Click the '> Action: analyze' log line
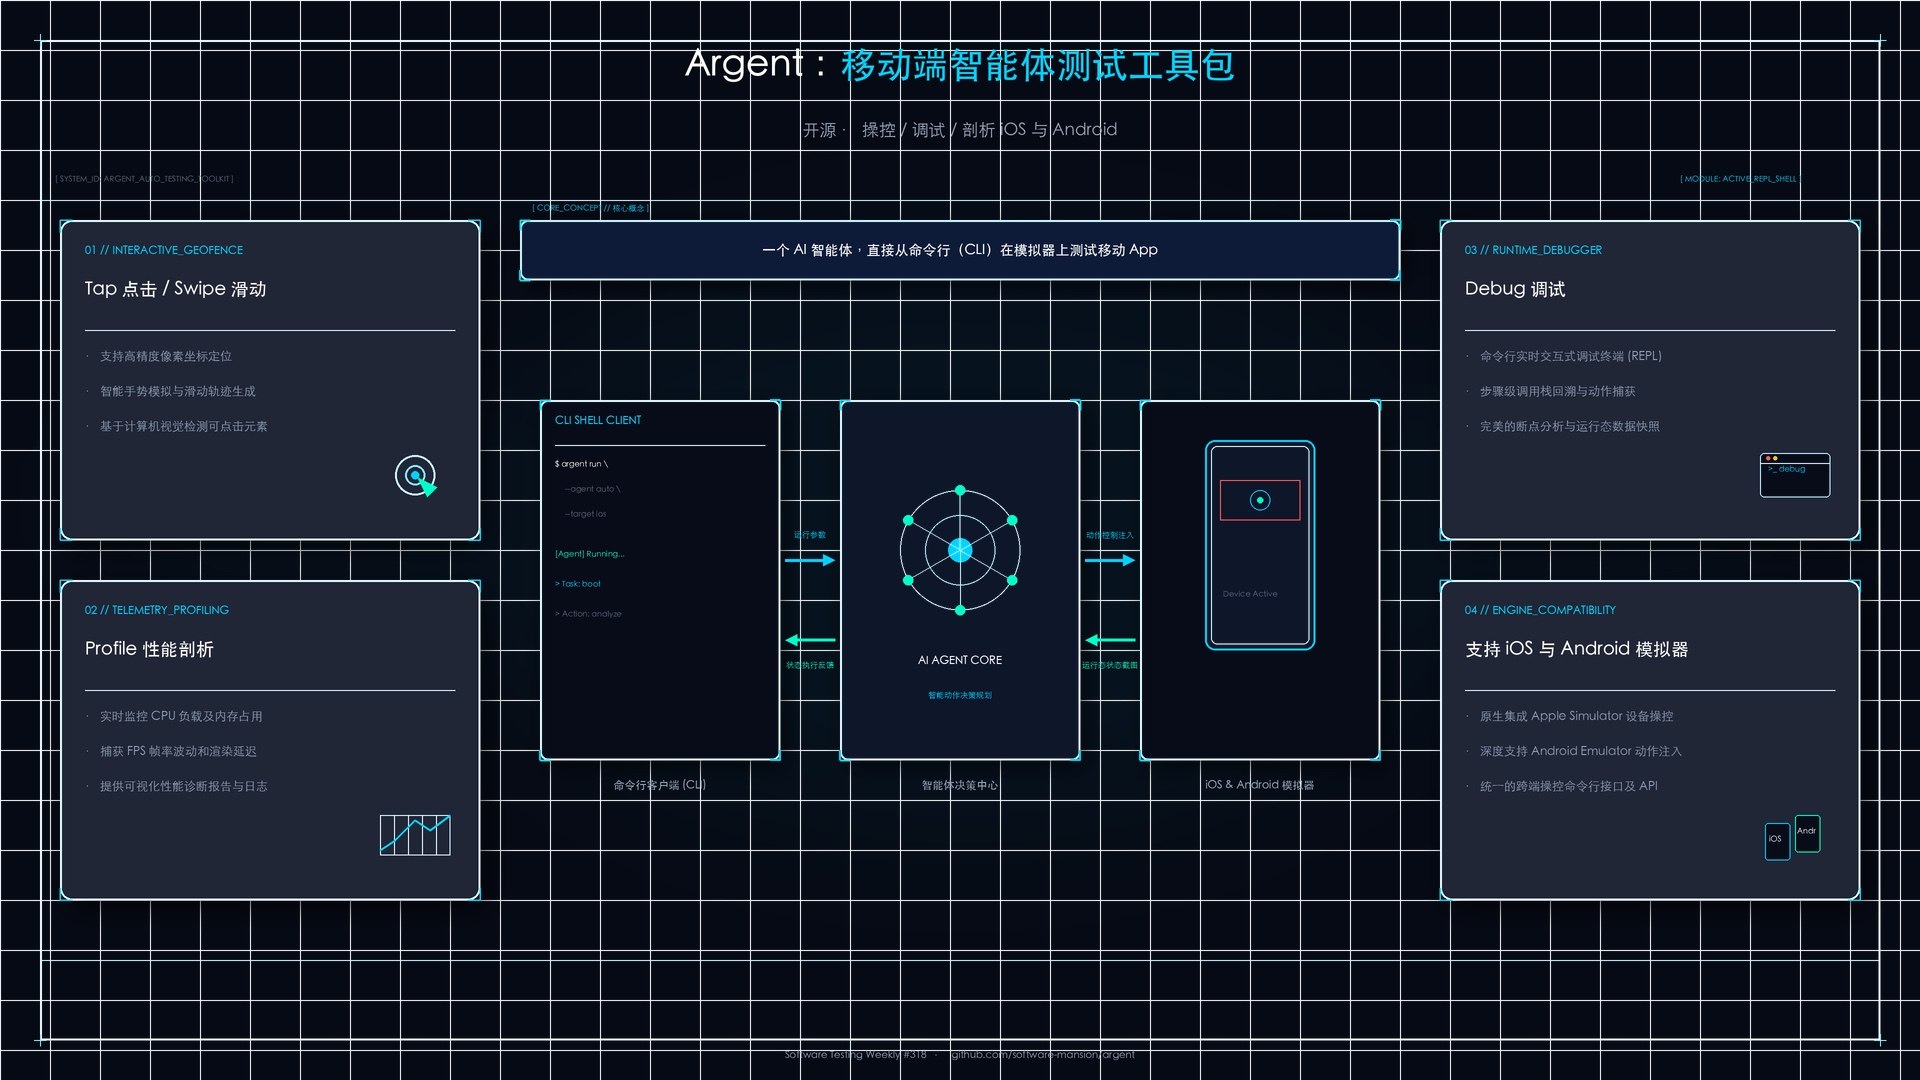This screenshot has width=1920, height=1080. click(x=588, y=614)
